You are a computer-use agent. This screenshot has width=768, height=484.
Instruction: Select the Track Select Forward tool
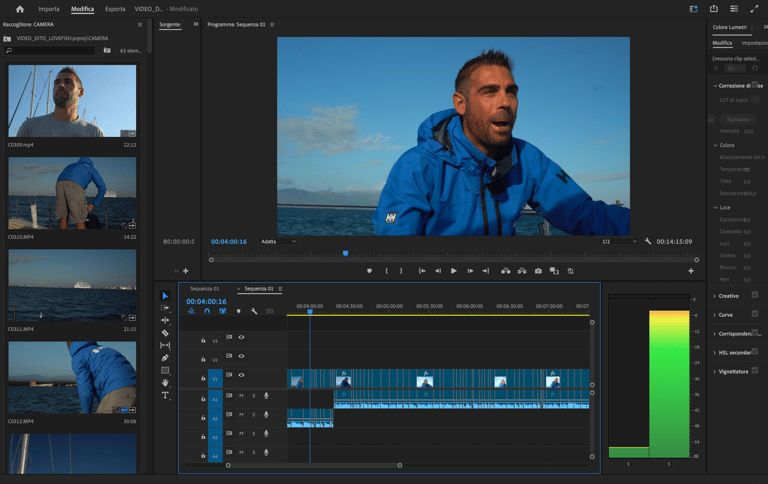tap(165, 308)
